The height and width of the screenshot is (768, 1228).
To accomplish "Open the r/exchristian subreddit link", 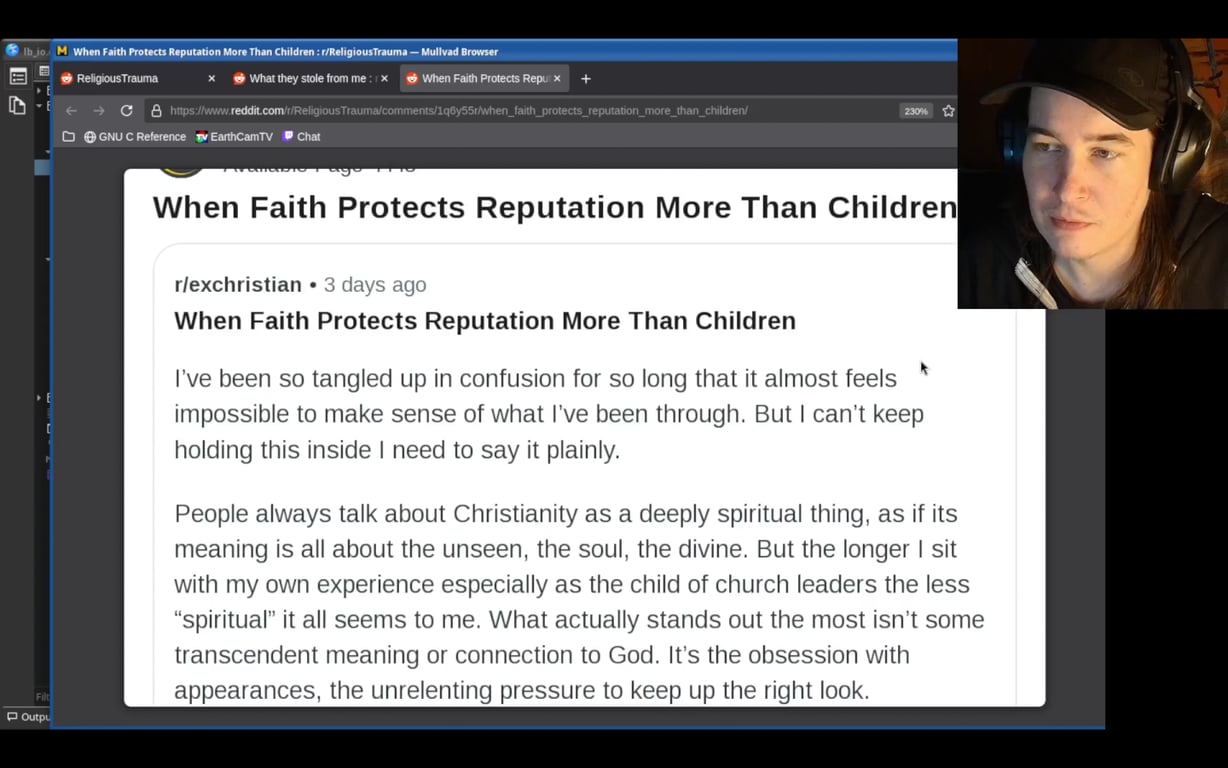I will 238,285.
